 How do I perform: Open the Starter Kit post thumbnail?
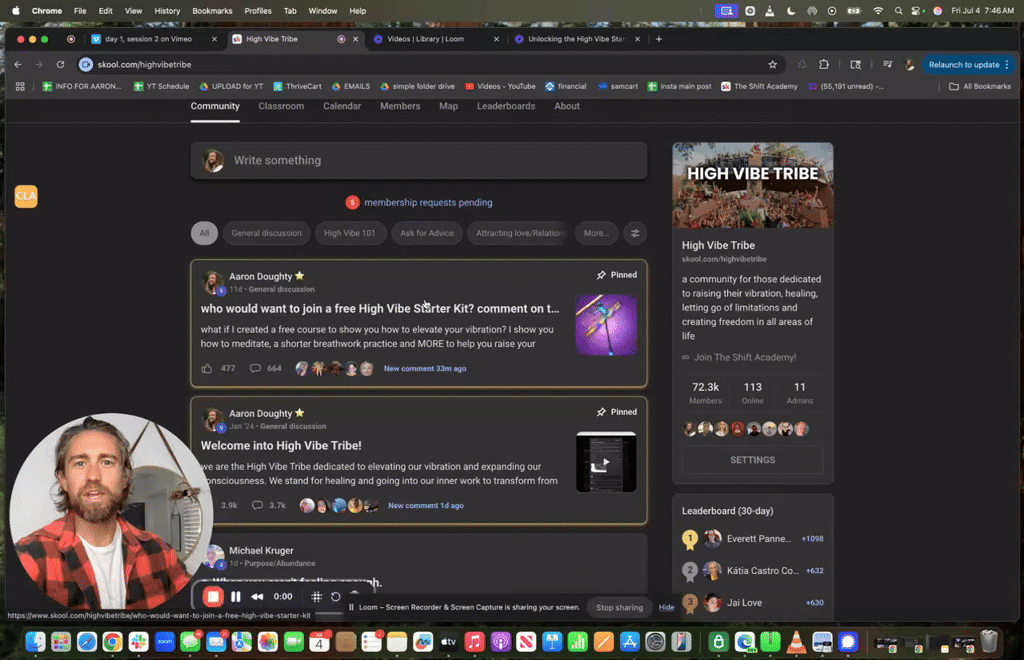coord(606,325)
